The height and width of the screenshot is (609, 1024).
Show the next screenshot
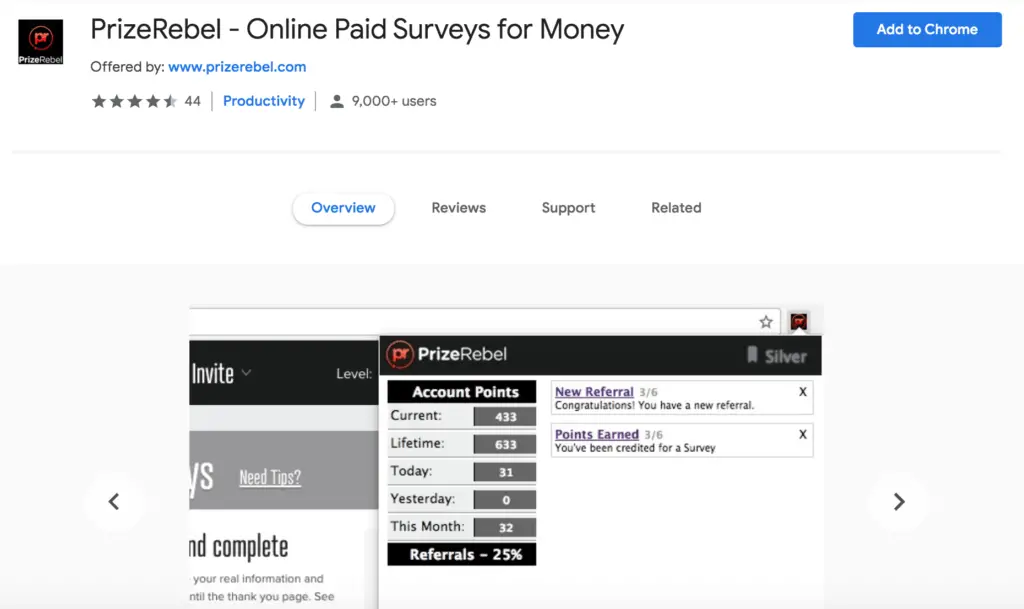click(x=899, y=501)
